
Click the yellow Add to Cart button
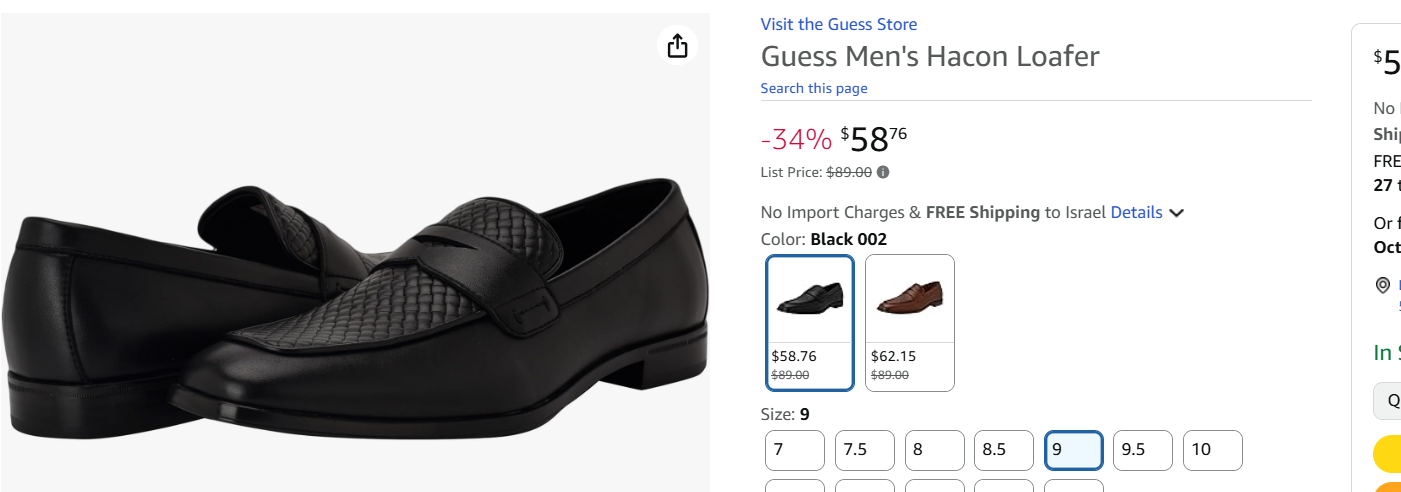tap(1388, 454)
